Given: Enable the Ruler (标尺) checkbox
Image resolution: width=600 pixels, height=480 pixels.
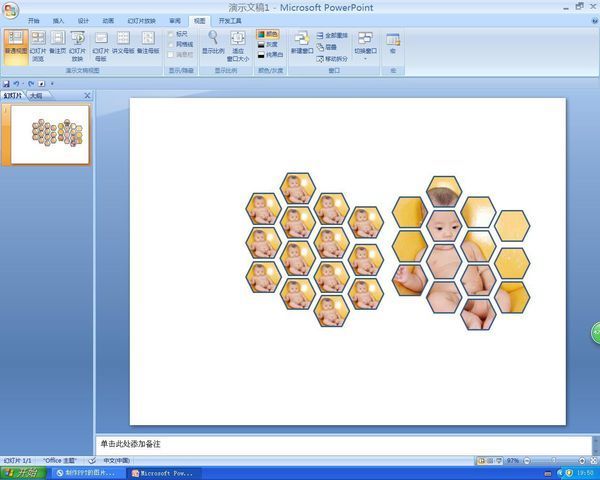Looking at the screenshot, I should (171, 34).
